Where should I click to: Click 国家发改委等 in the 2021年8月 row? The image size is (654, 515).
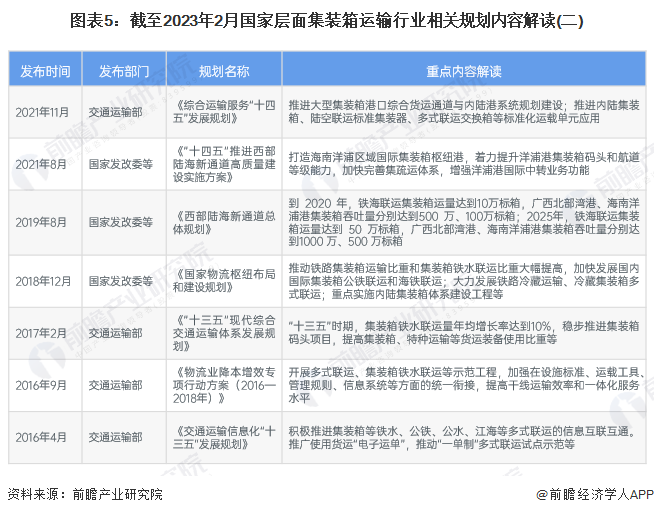pyautogui.click(x=121, y=164)
